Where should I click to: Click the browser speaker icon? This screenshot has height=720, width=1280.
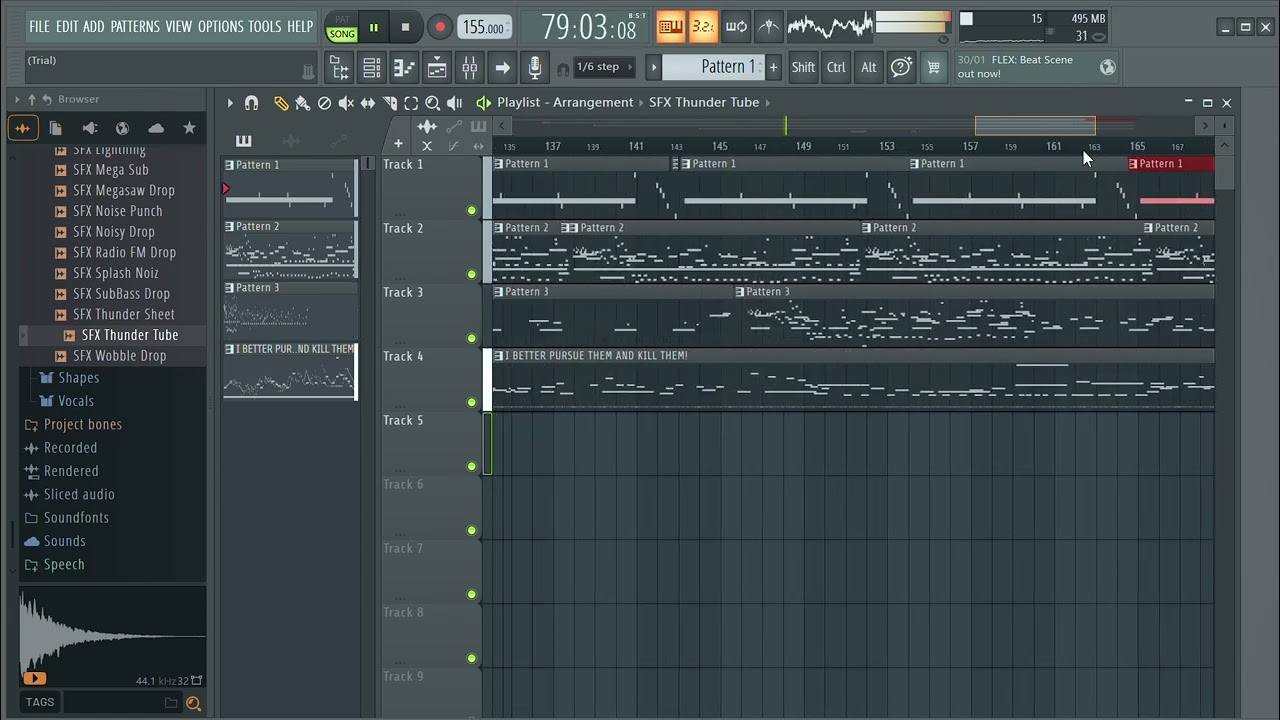(89, 128)
